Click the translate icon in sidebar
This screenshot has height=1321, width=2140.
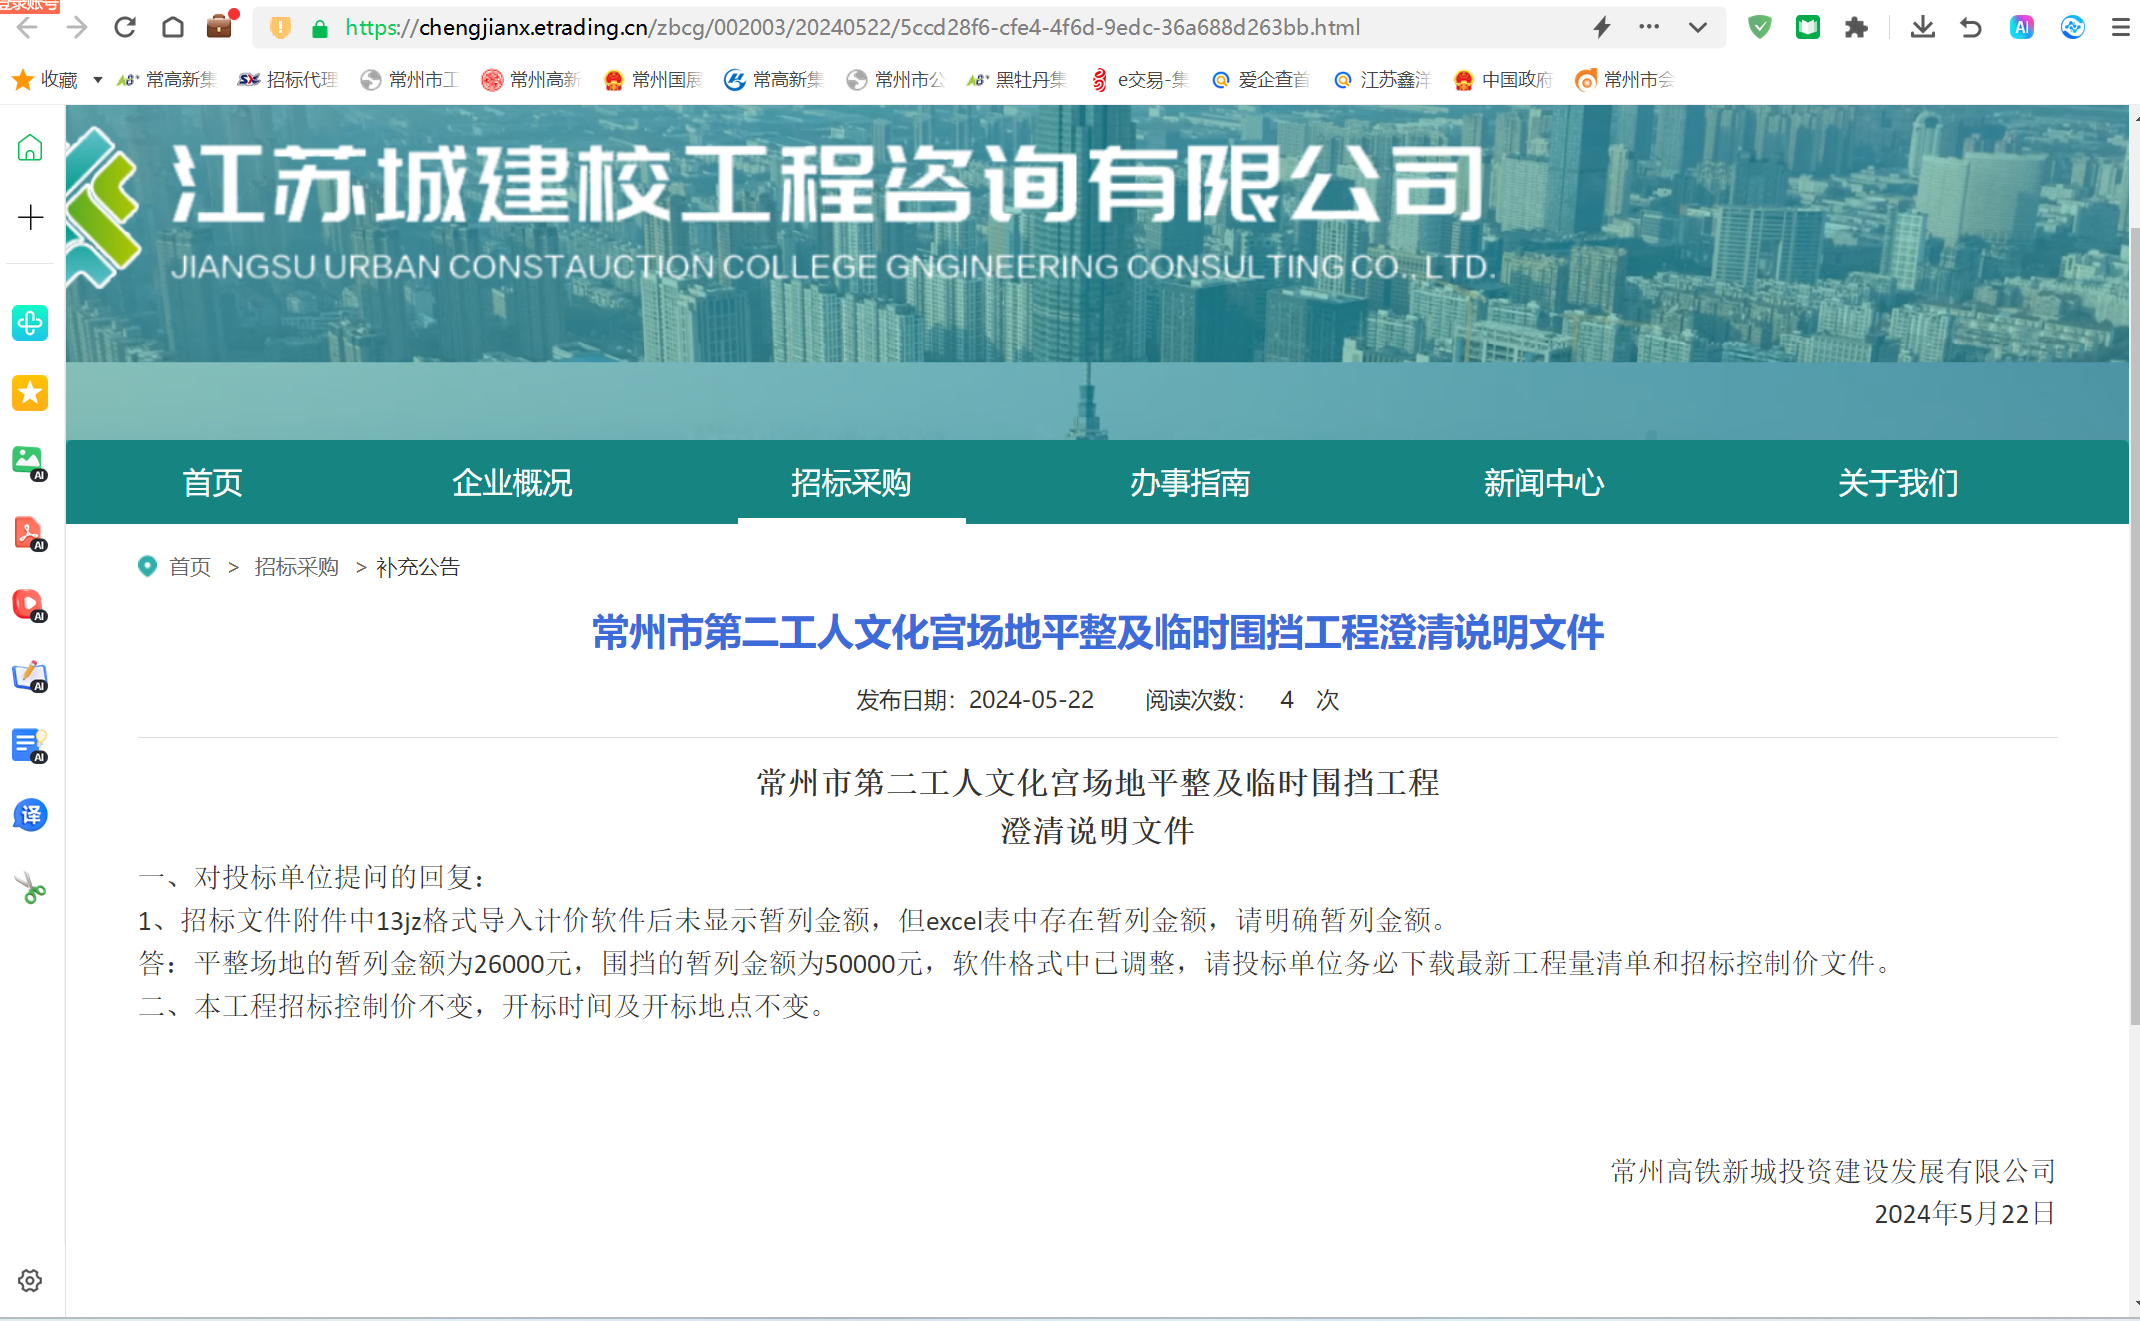tap(30, 815)
